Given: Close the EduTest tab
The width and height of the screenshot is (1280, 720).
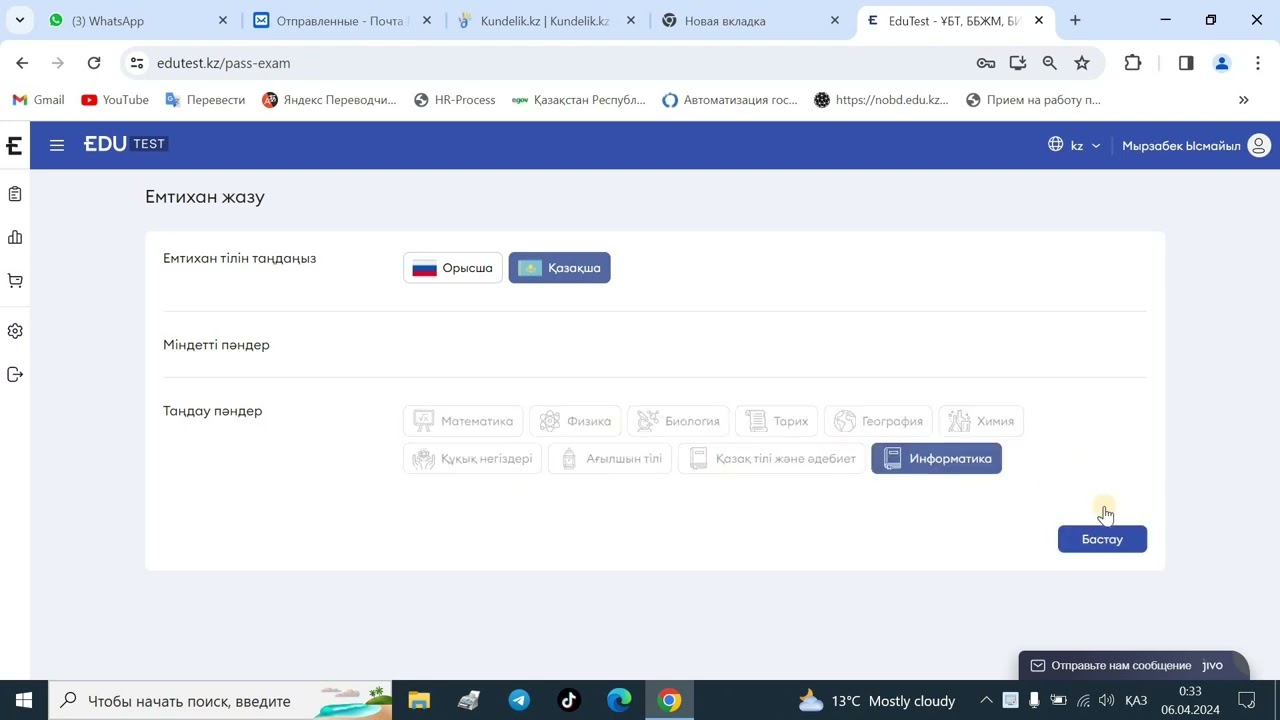Looking at the screenshot, I should [1039, 20].
